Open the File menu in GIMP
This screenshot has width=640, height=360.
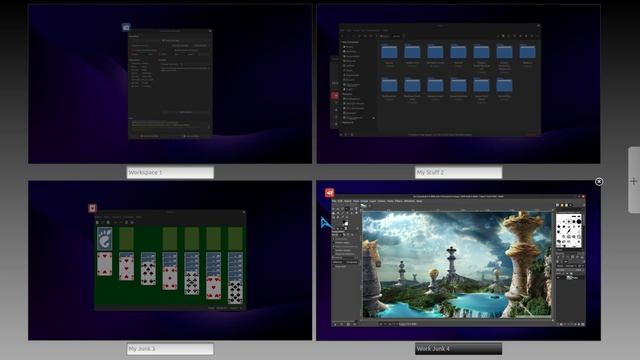pyautogui.click(x=334, y=201)
